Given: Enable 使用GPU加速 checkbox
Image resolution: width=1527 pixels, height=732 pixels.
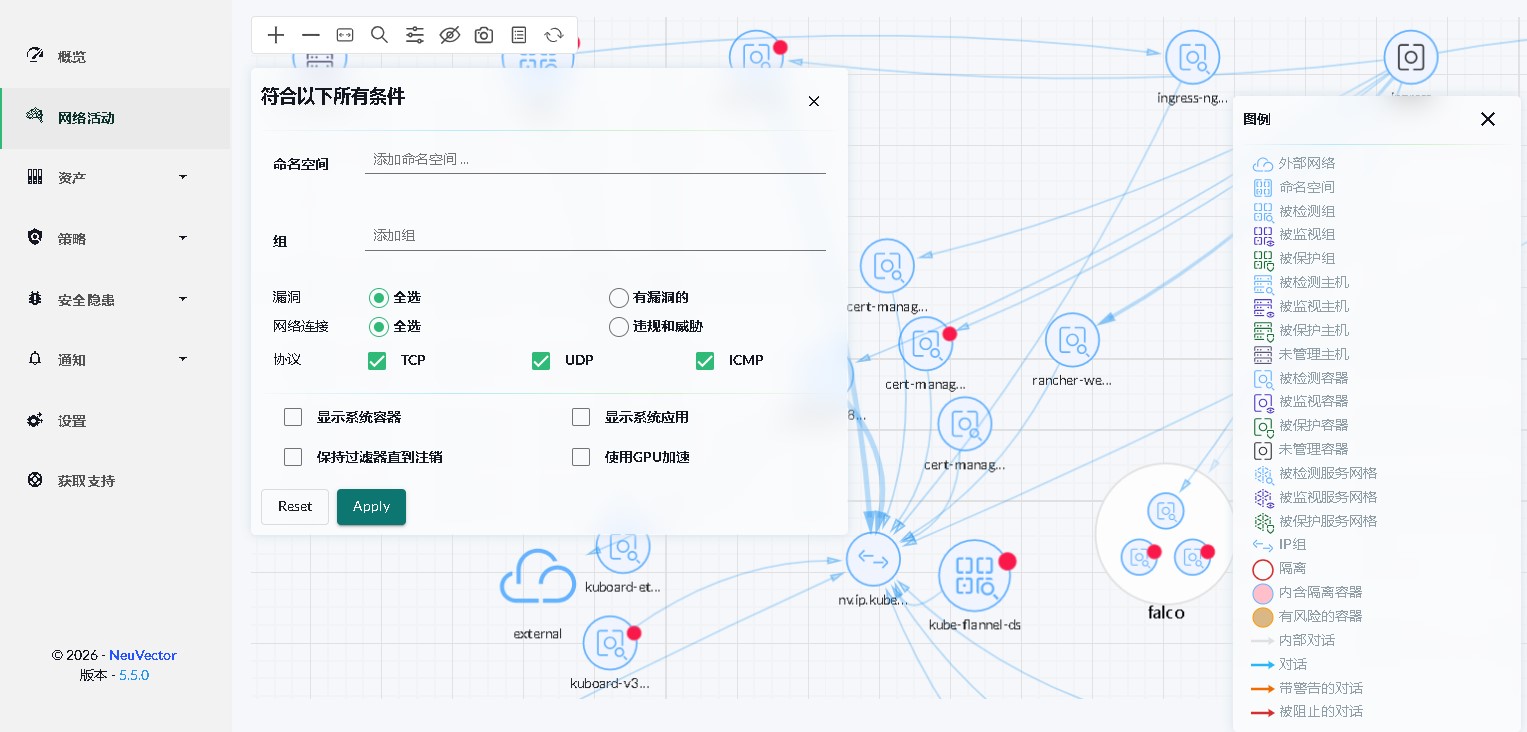Looking at the screenshot, I should 581,457.
